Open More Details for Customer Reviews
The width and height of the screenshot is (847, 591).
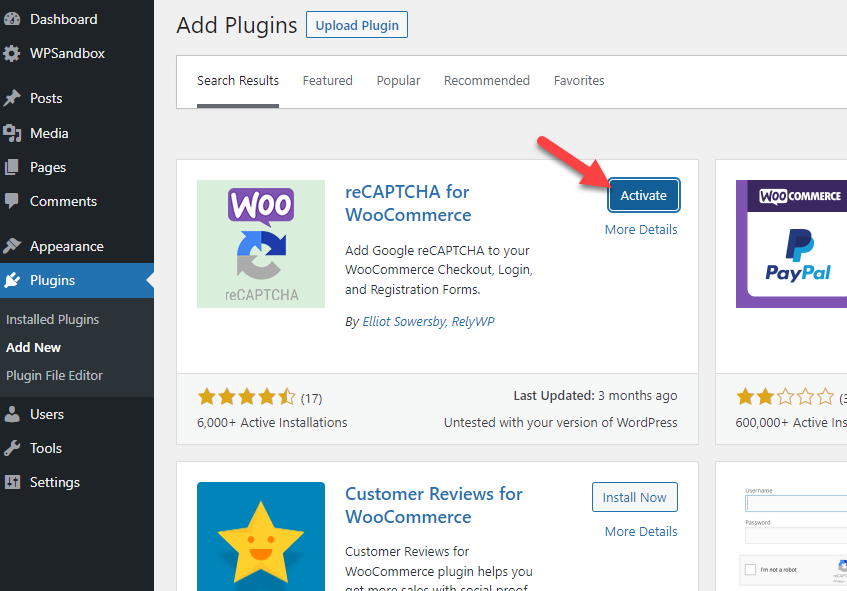point(641,532)
